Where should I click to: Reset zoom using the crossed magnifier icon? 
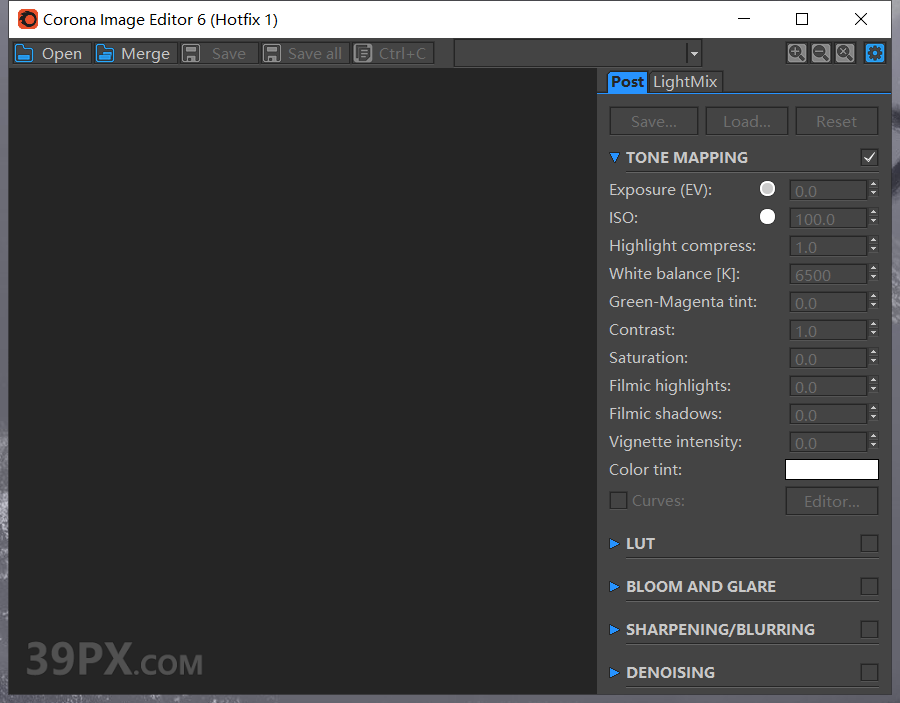point(846,52)
